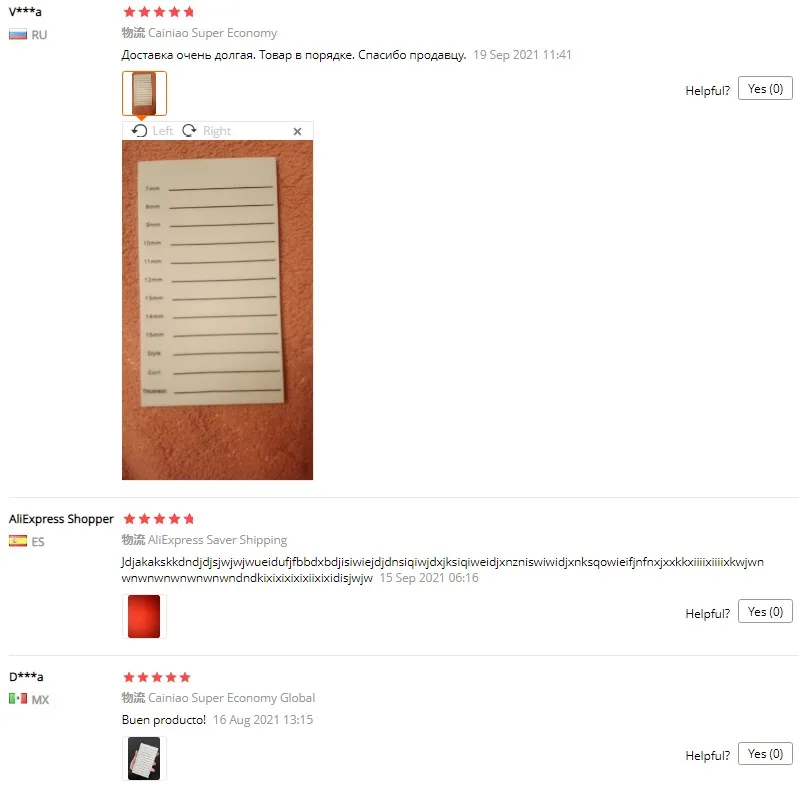Click the AliExpress Saver Shipping label
The height and width of the screenshot is (787, 799).
[218, 540]
